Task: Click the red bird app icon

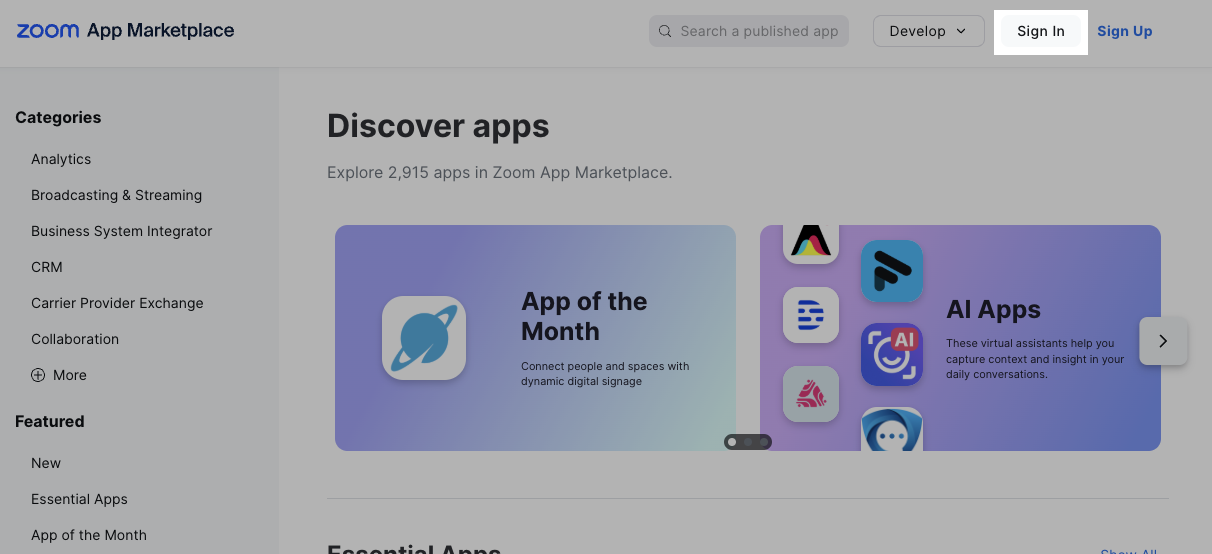Action: pyautogui.click(x=811, y=394)
